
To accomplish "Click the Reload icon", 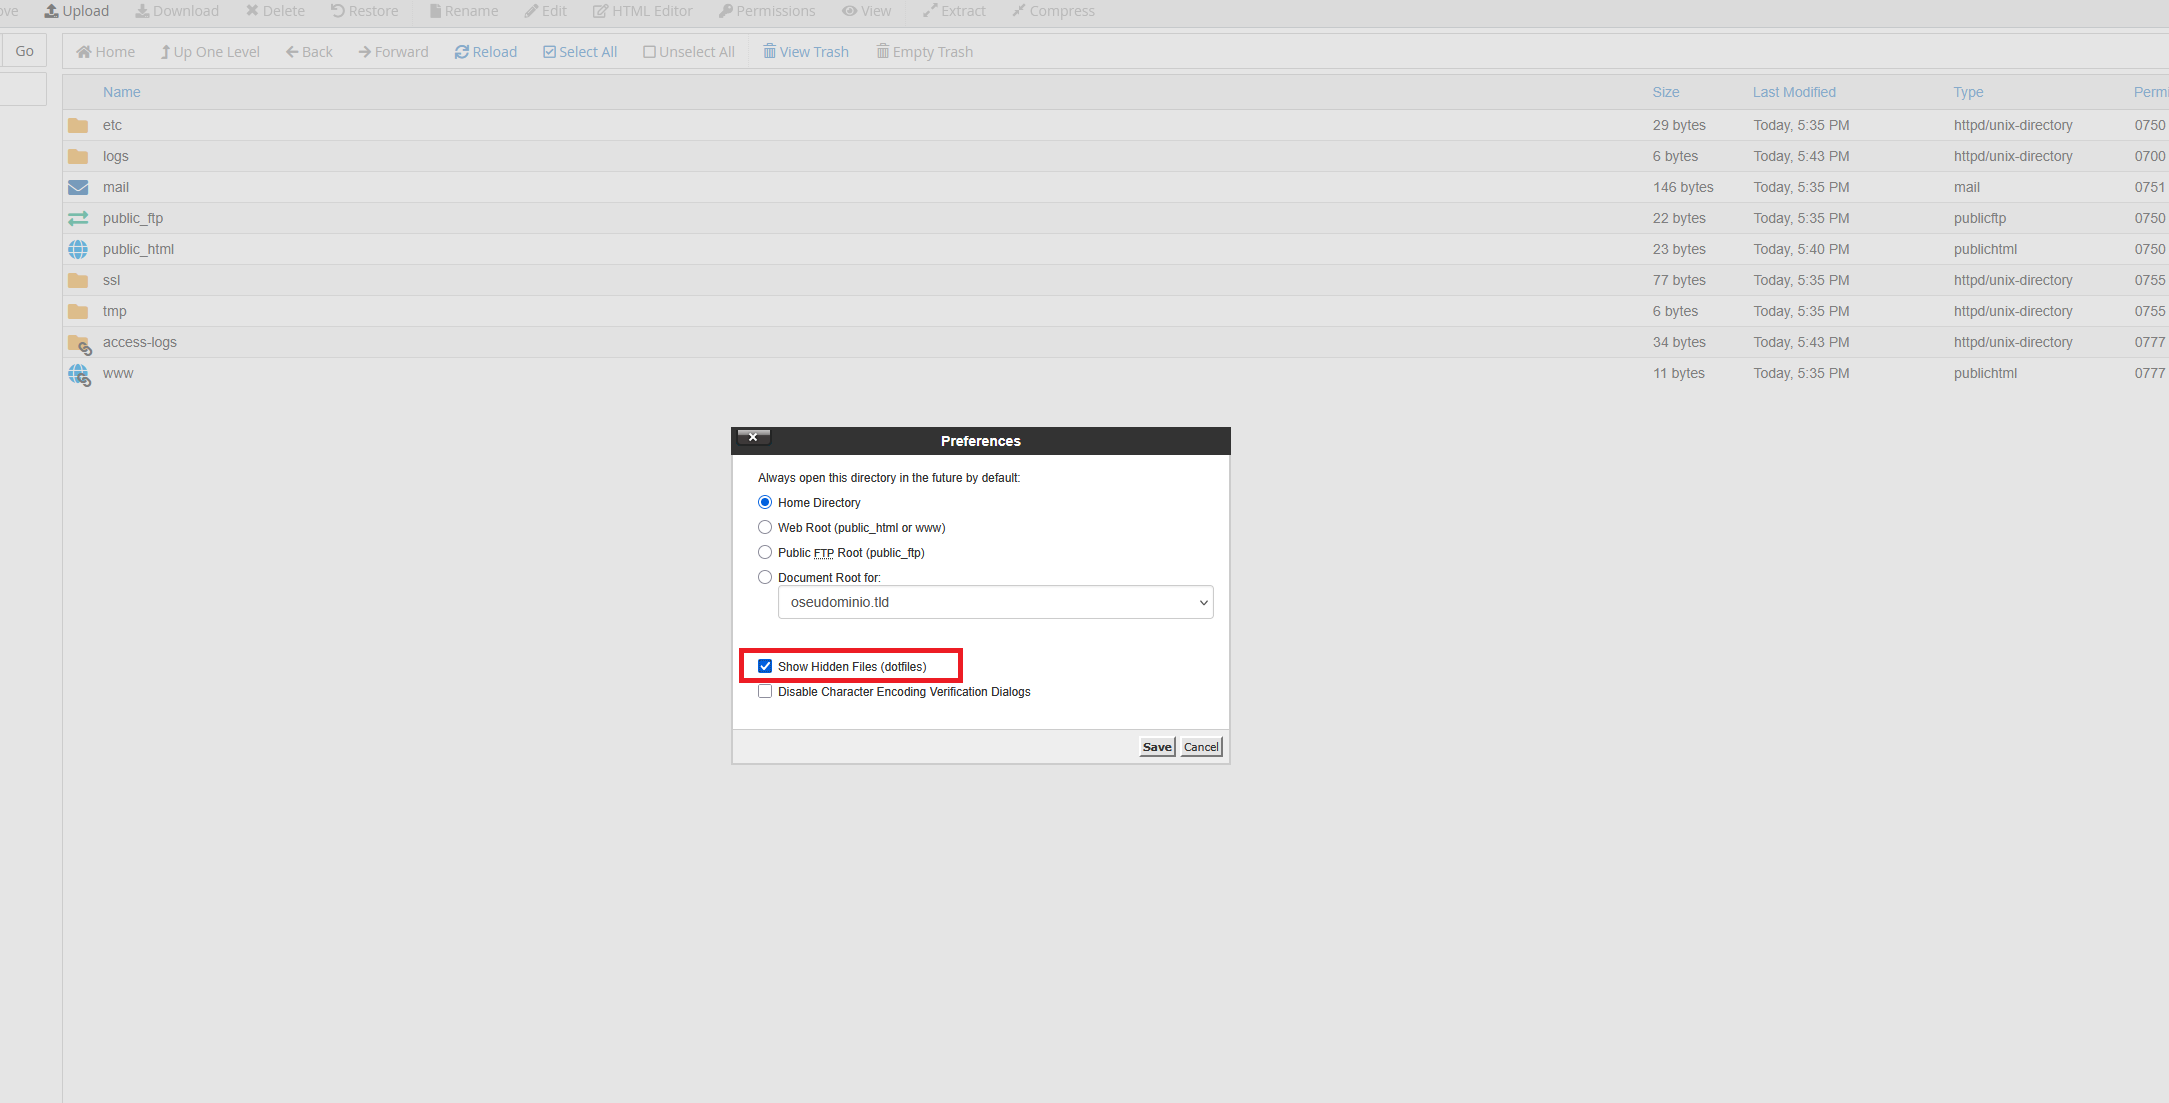I will [462, 52].
